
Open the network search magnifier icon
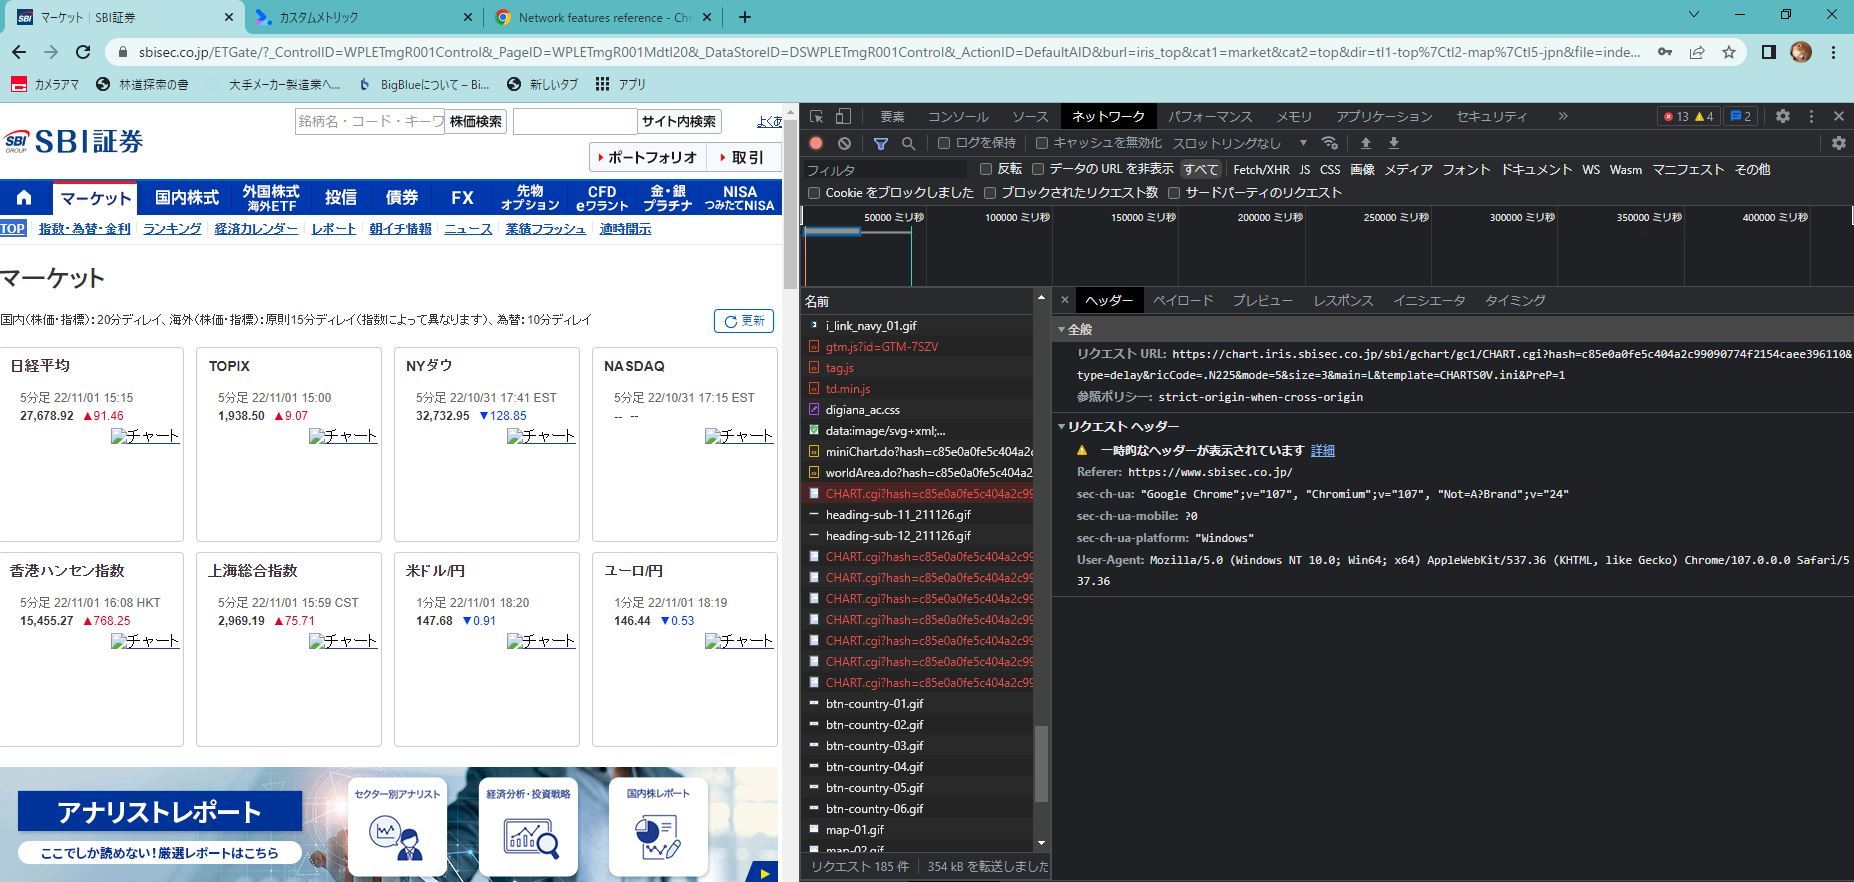pyautogui.click(x=908, y=143)
